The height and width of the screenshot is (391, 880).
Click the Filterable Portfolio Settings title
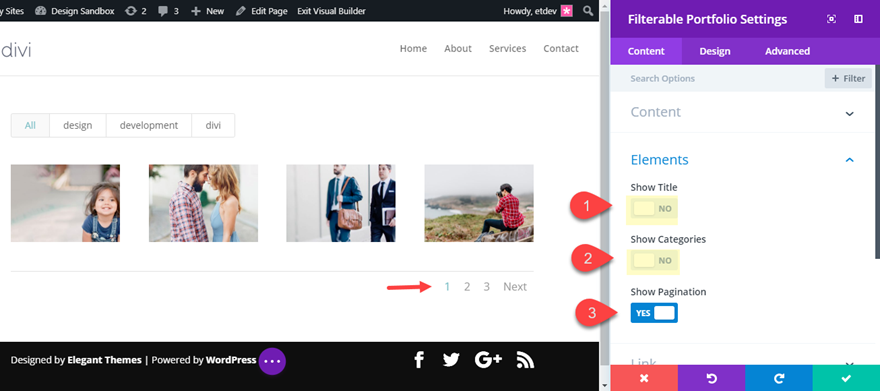coord(707,19)
